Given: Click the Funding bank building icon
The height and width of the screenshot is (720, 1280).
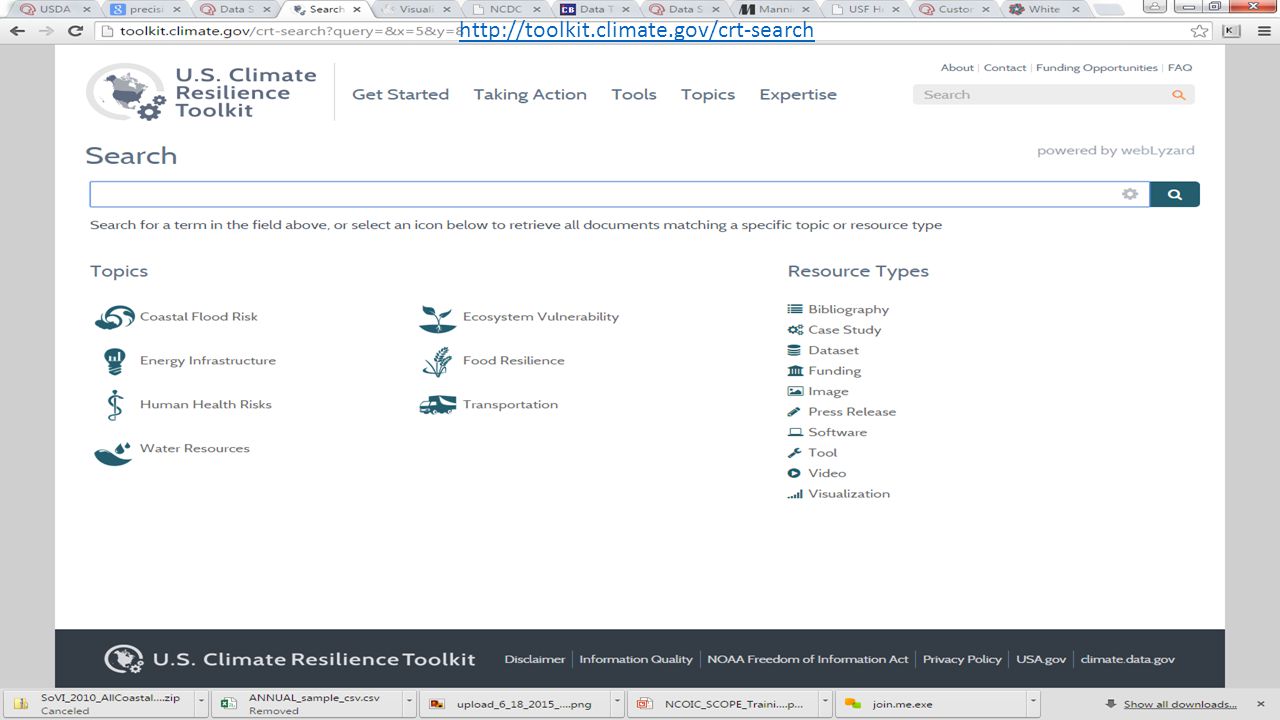Looking at the screenshot, I should 795,371.
